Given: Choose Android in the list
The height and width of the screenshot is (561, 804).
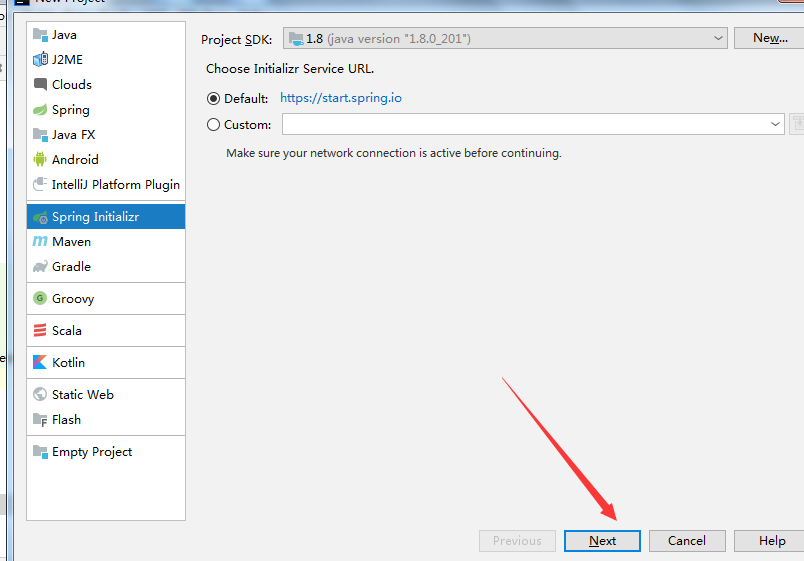Looking at the screenshot, I should click(x=106, y=159).
